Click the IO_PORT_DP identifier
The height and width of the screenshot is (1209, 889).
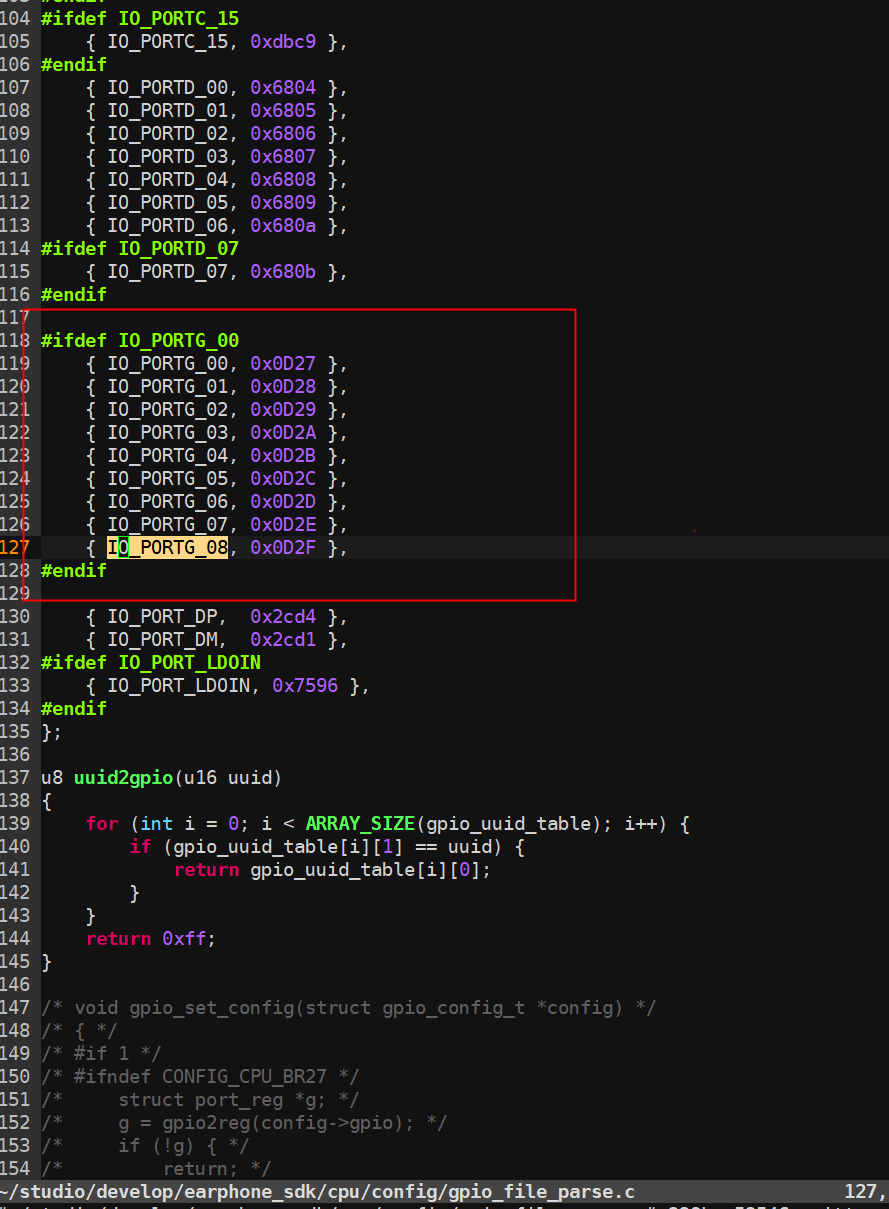[163, 617]
